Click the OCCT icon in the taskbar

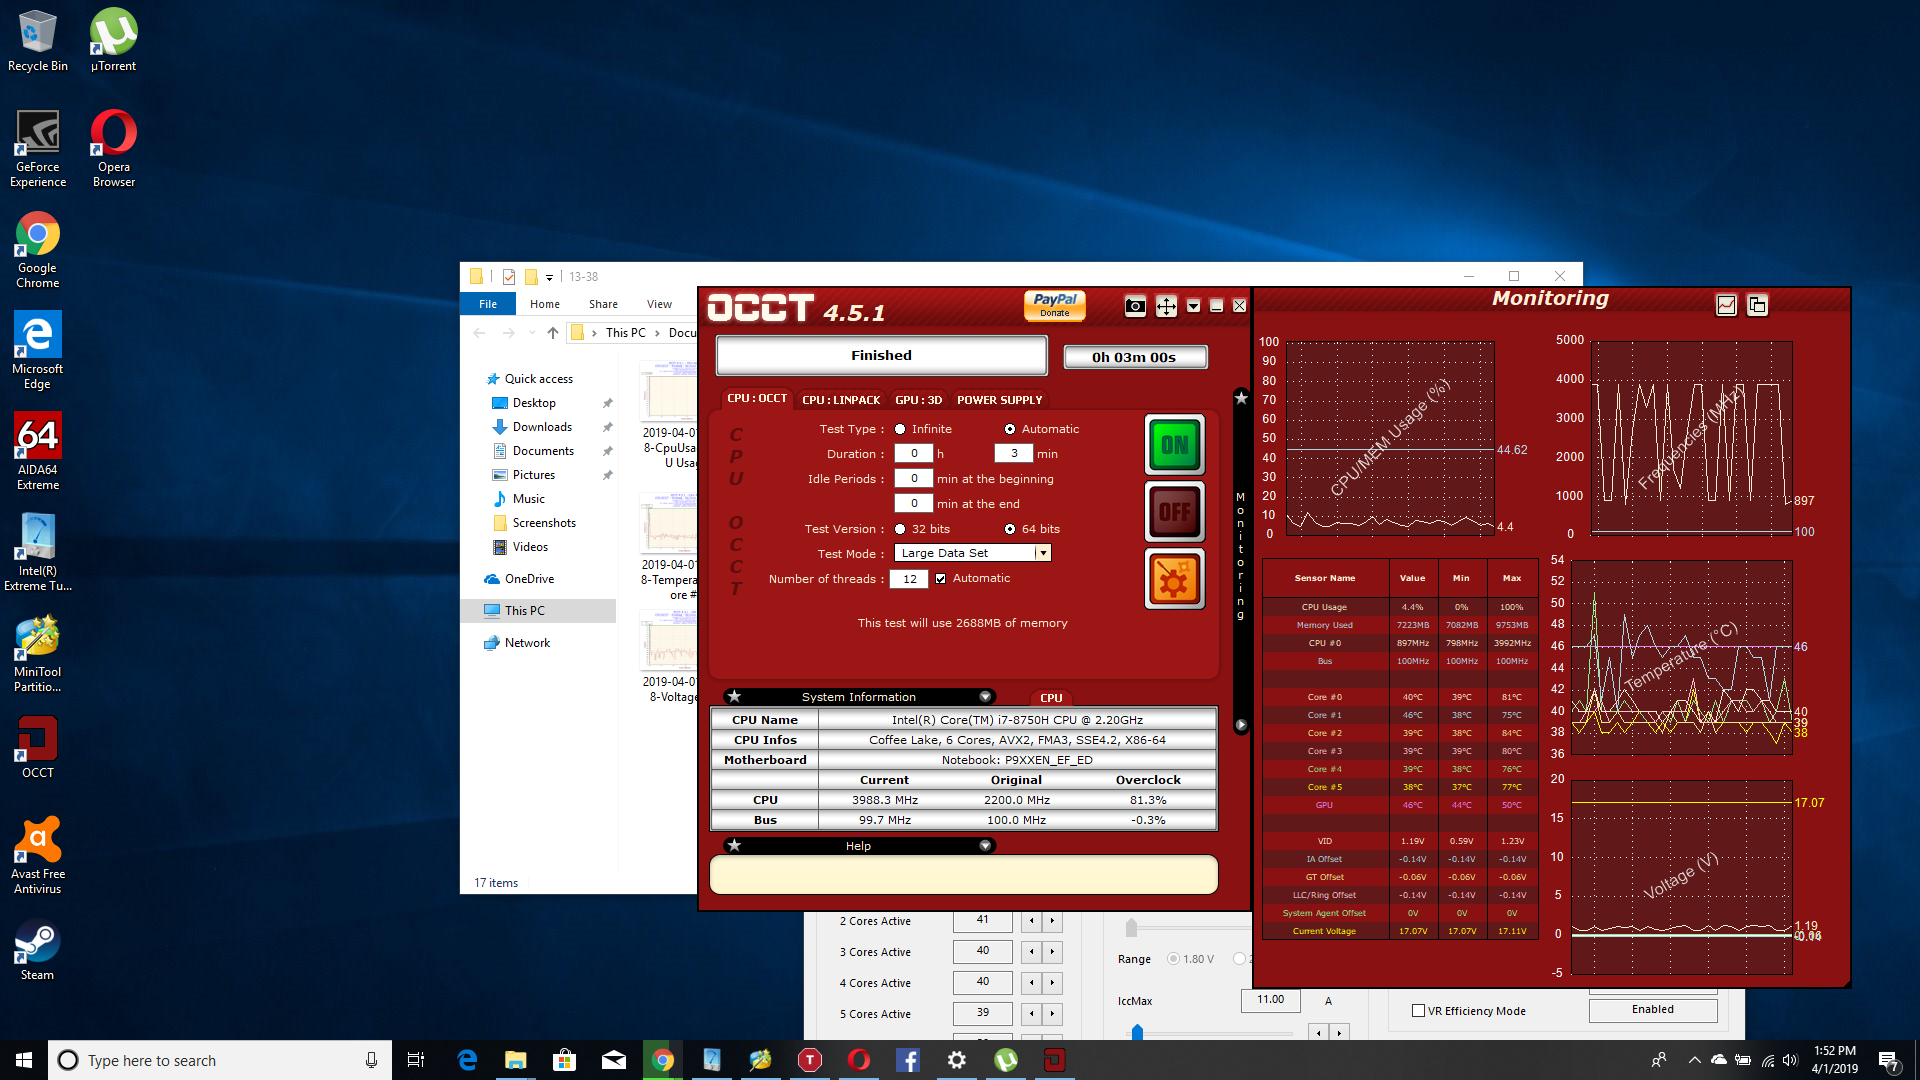tap(1054, 1060)
